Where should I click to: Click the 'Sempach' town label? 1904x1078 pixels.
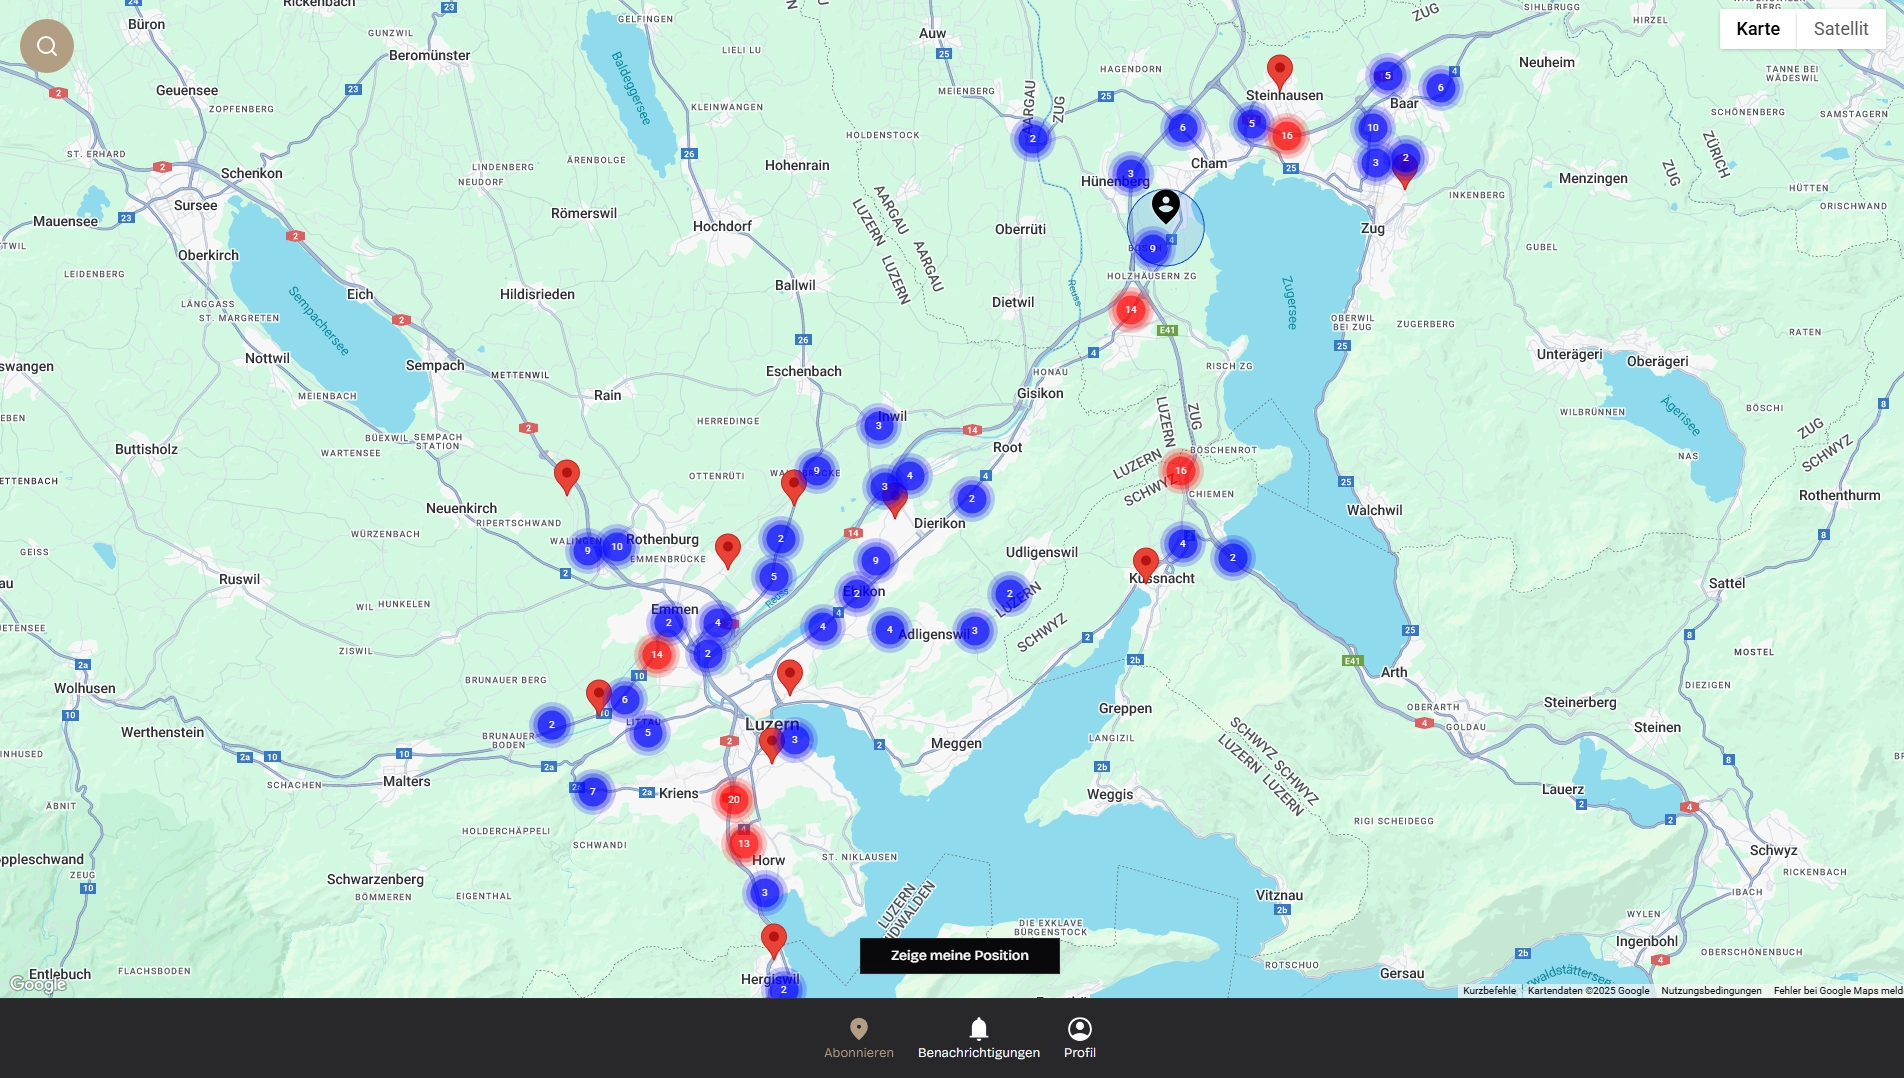pyautogui.click(x=435, y=366)
